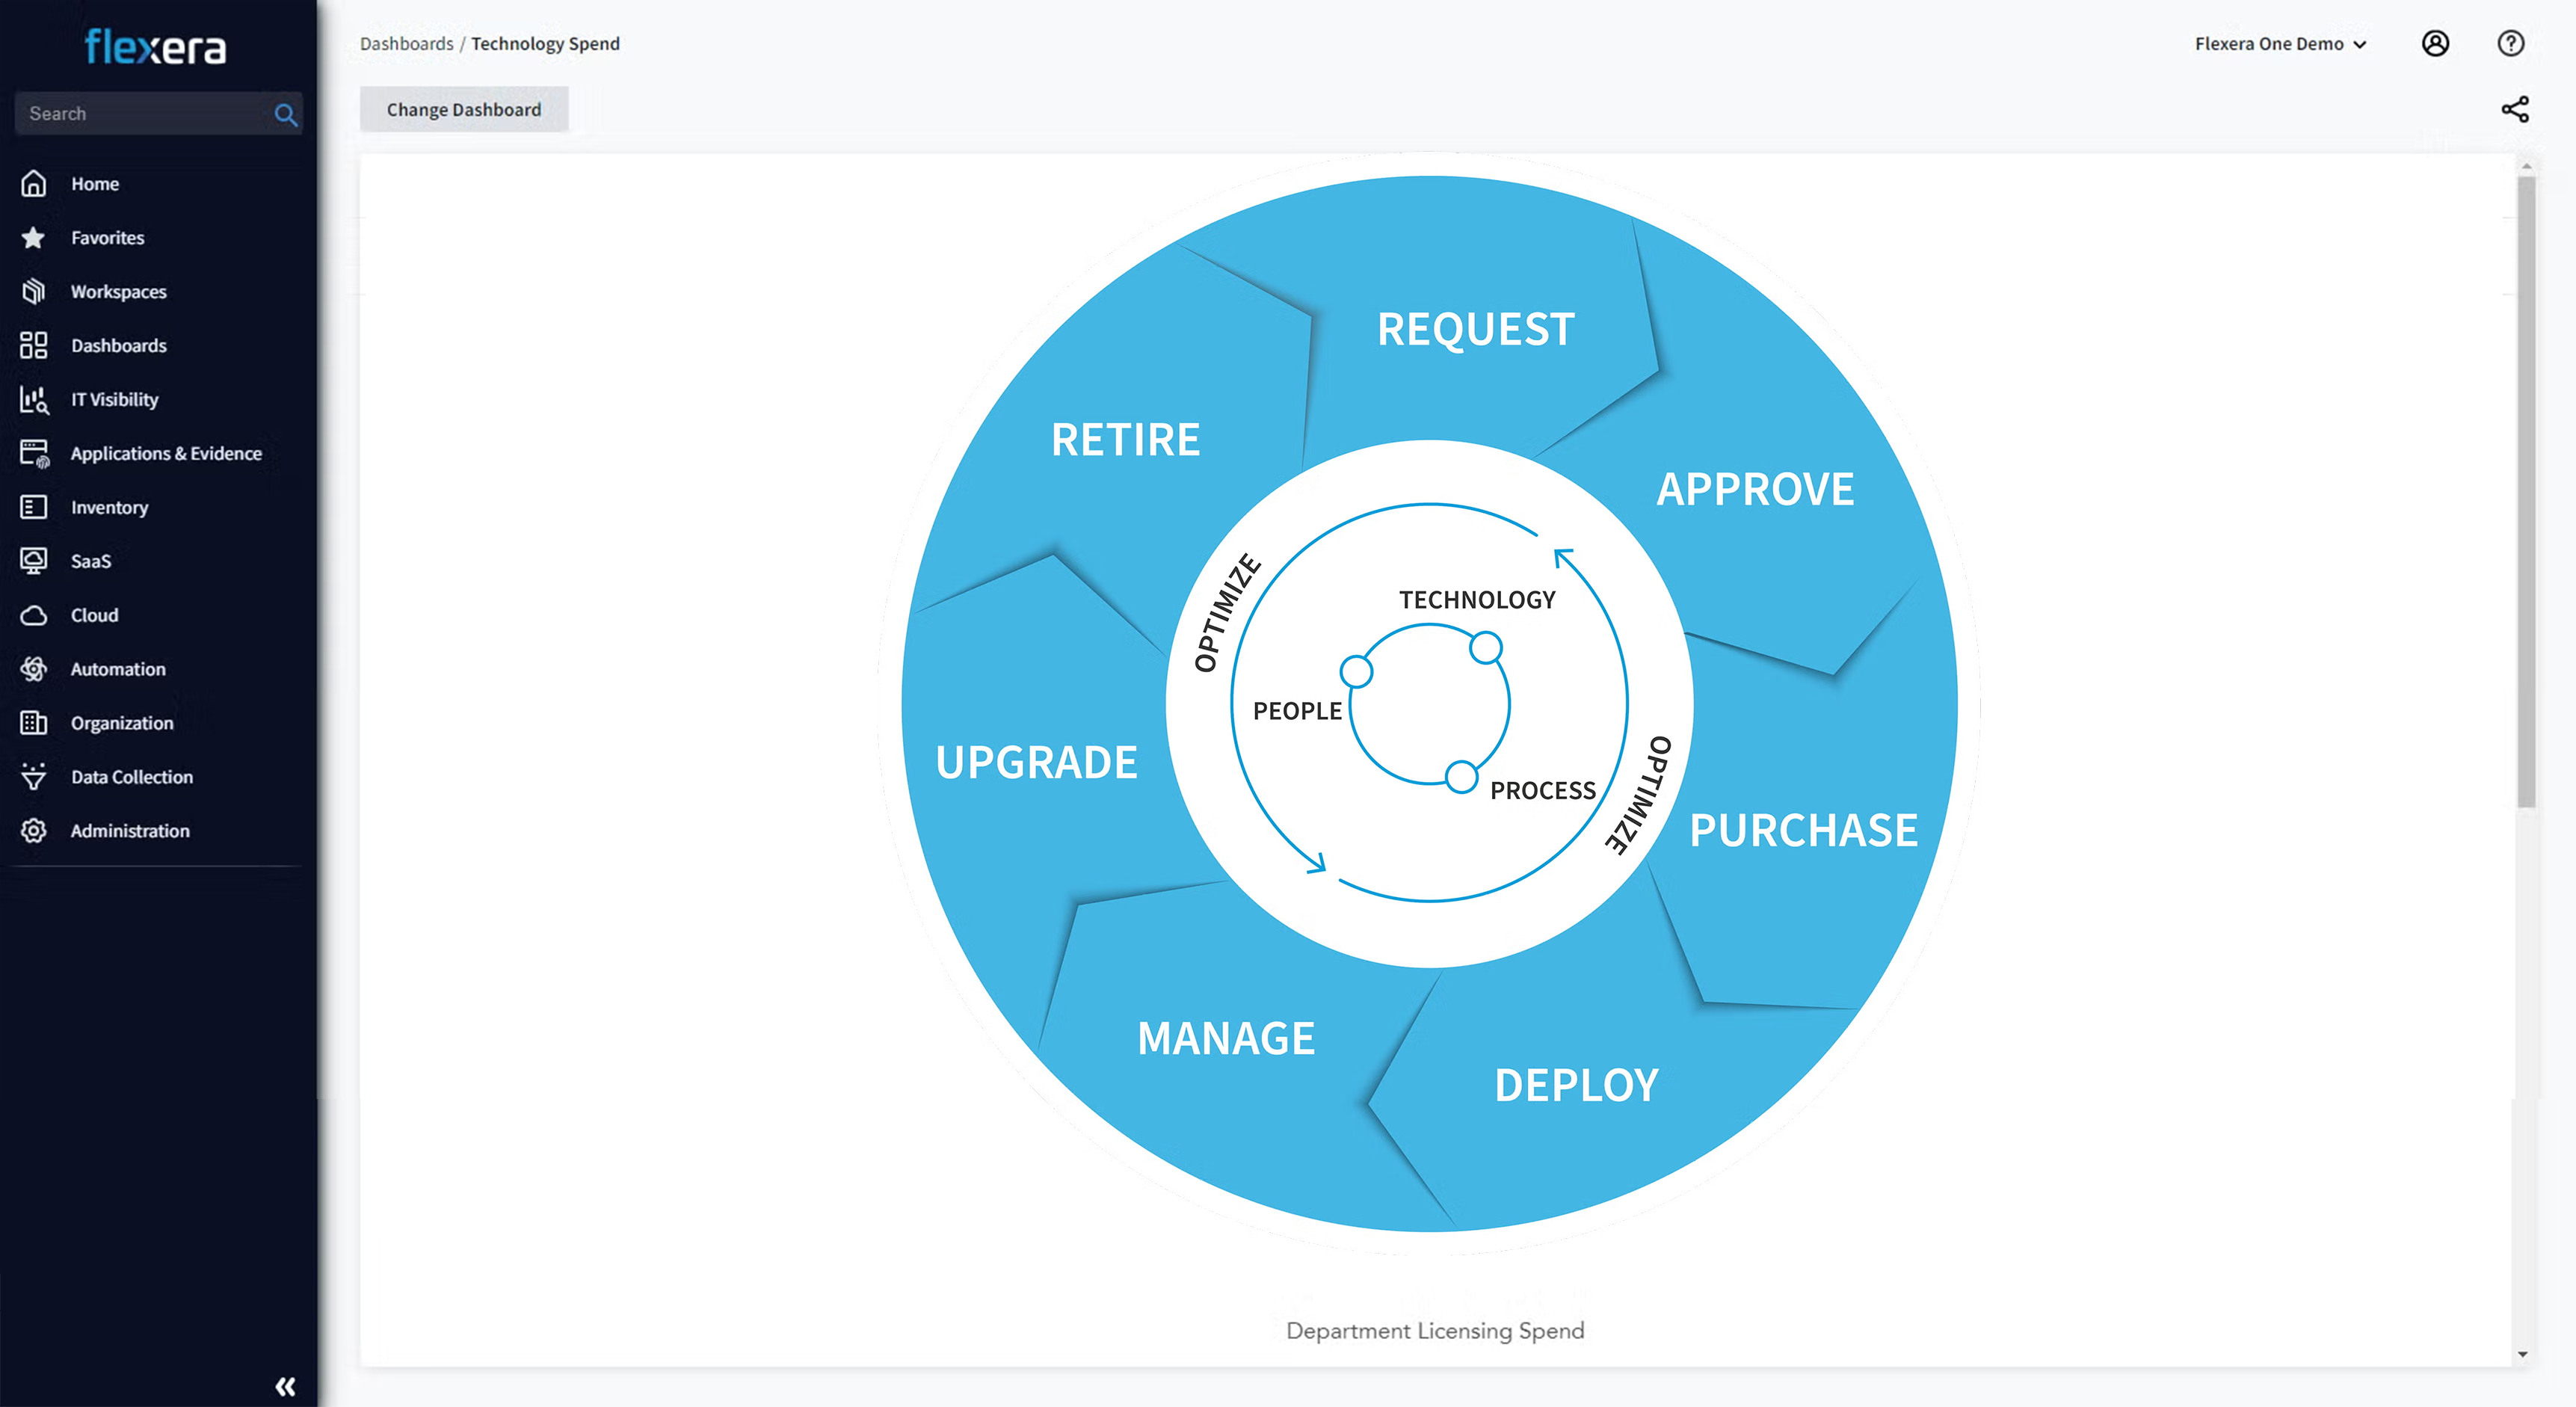Open the Administration menu item

coord(130,831)
